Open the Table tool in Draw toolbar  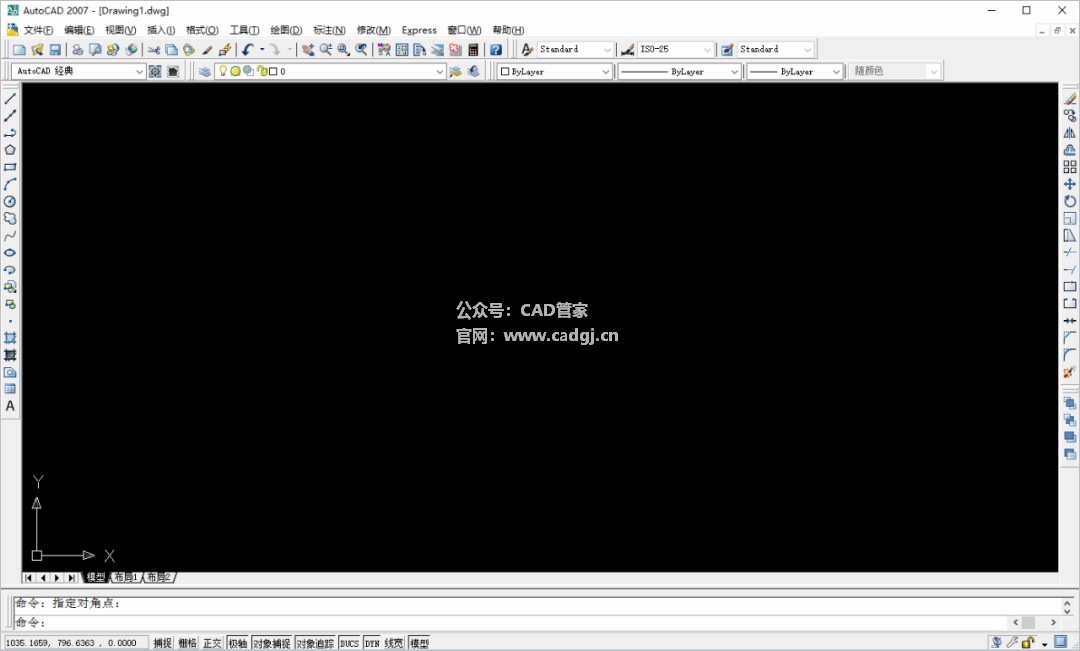tap(10, 389)
